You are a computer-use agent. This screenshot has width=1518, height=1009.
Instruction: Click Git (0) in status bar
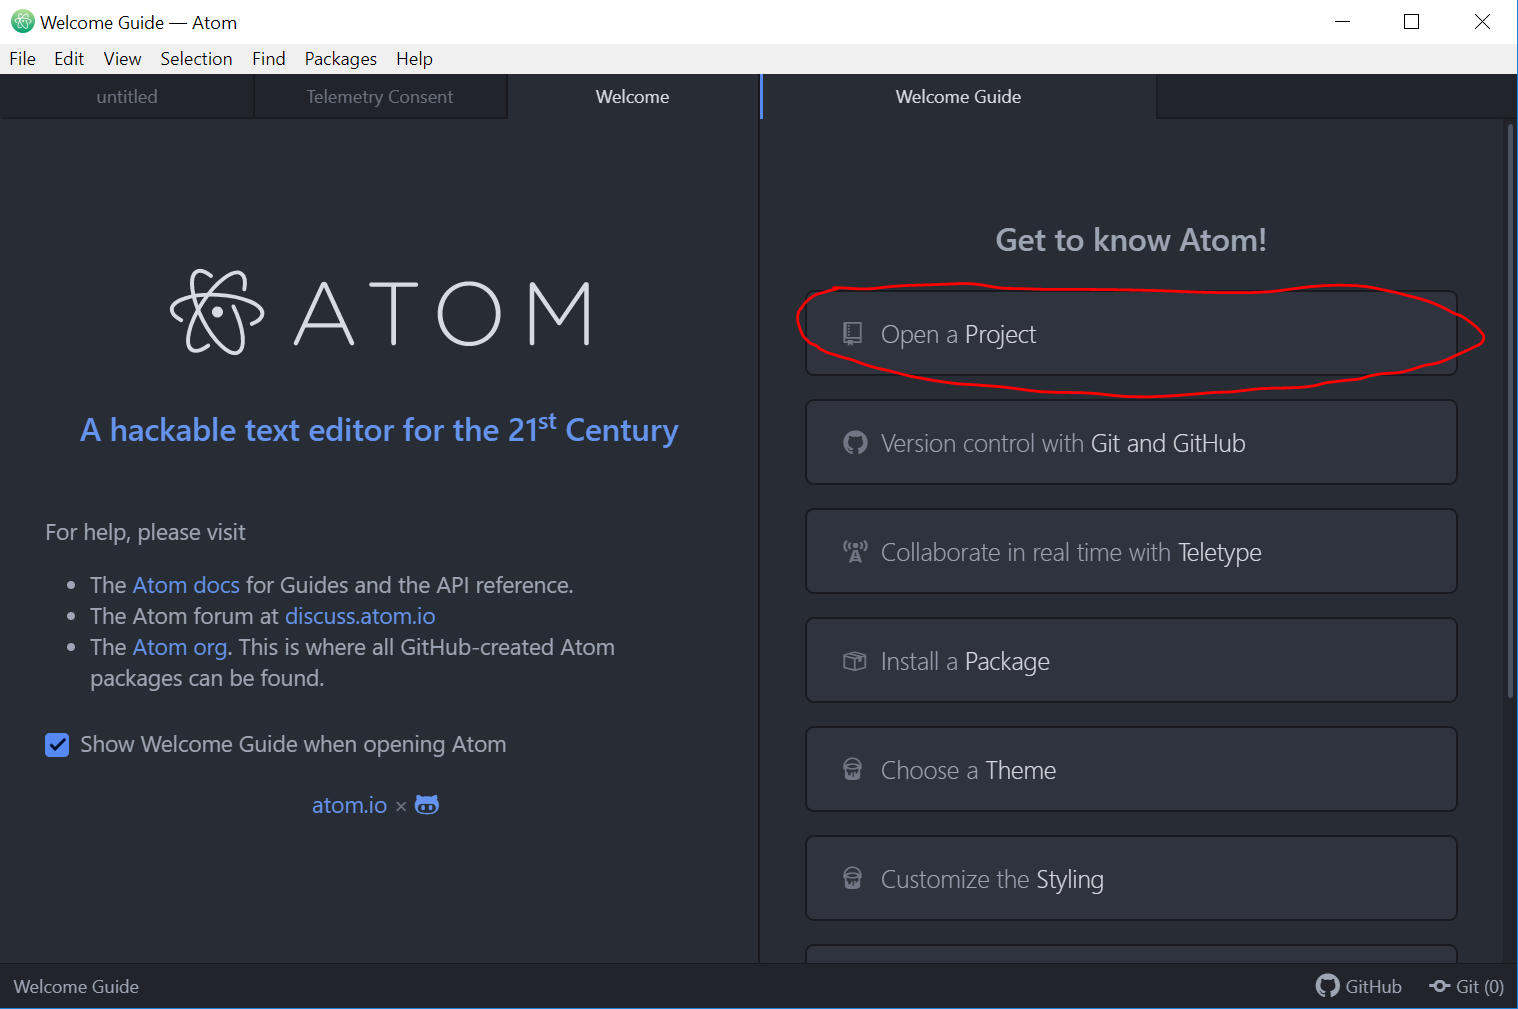1480,986
